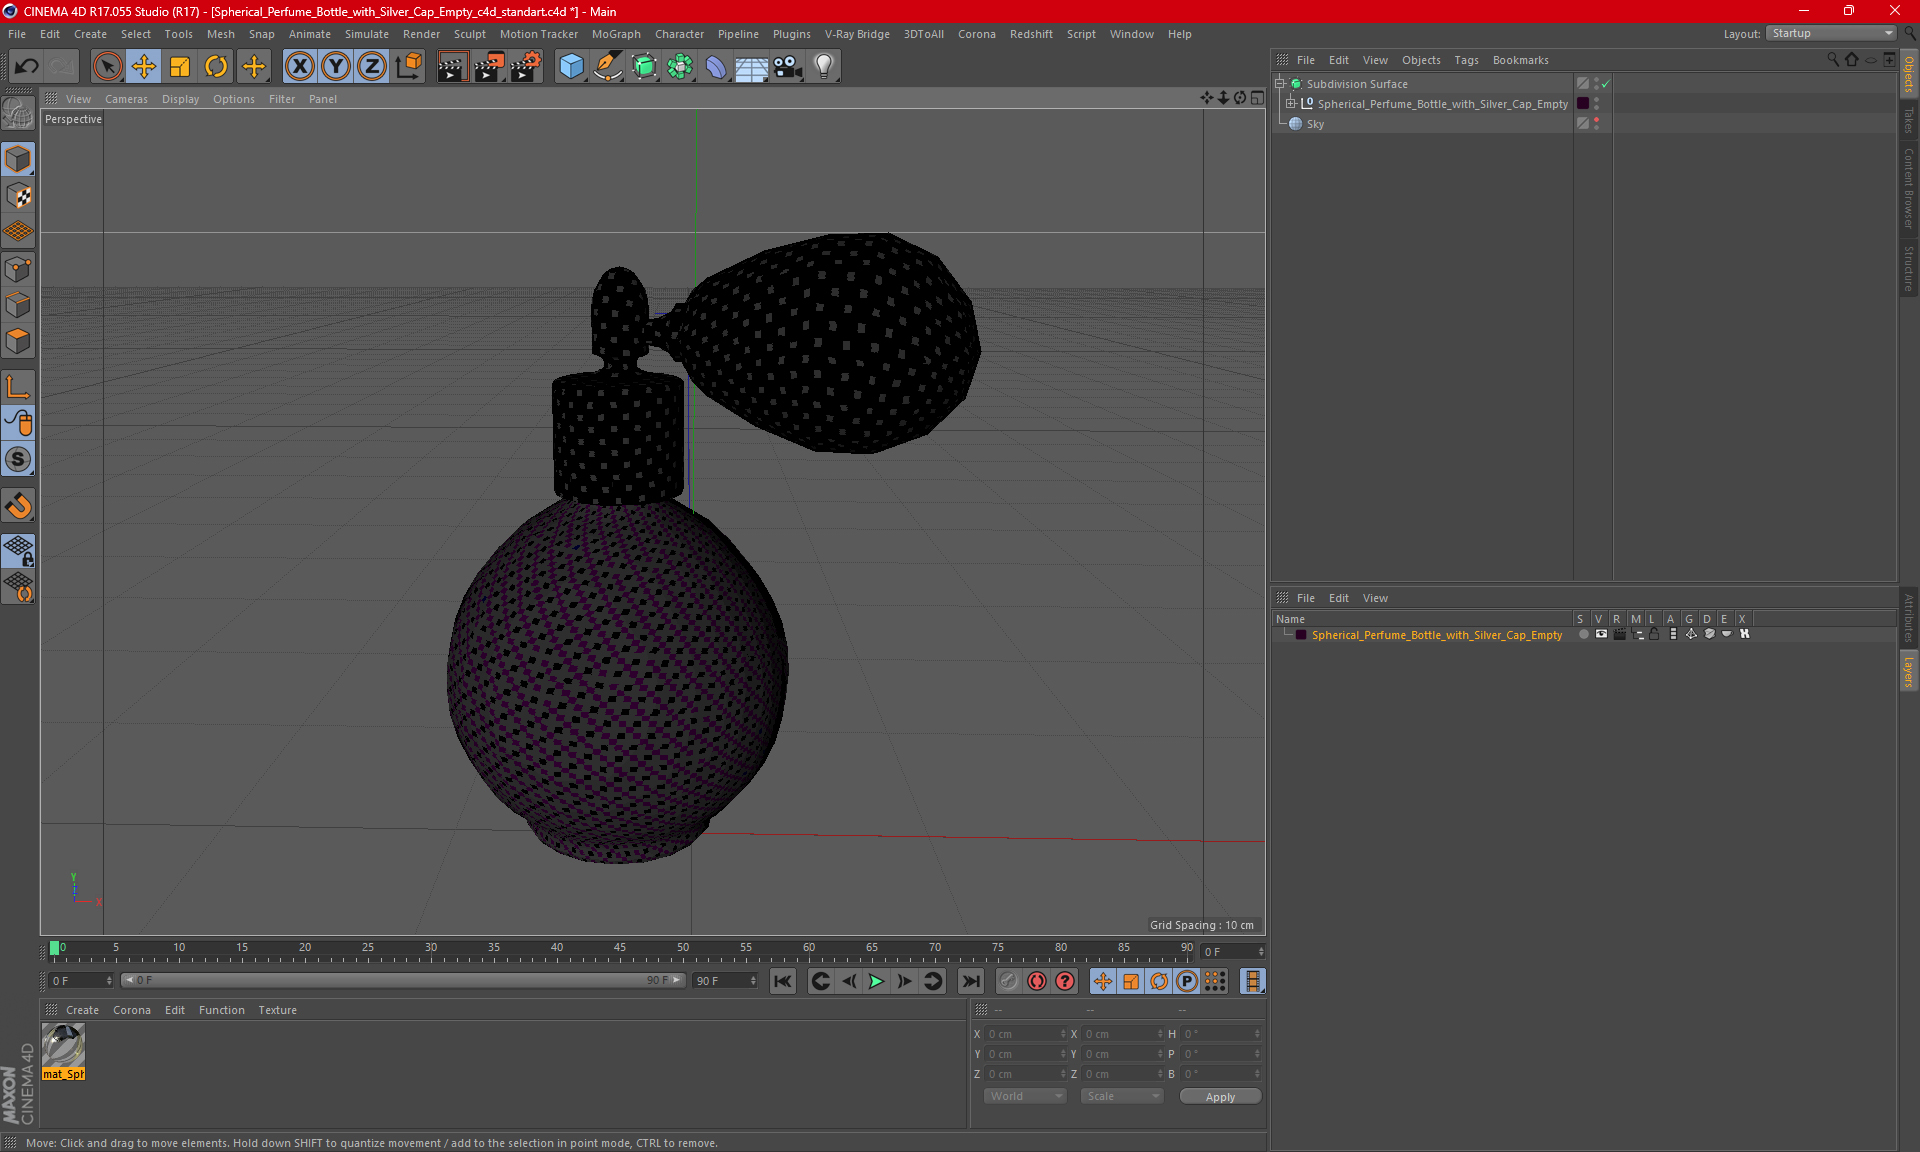Toggle Enable Snap magnet icon
This screenshot has height=1152, width=1920.
19,506
